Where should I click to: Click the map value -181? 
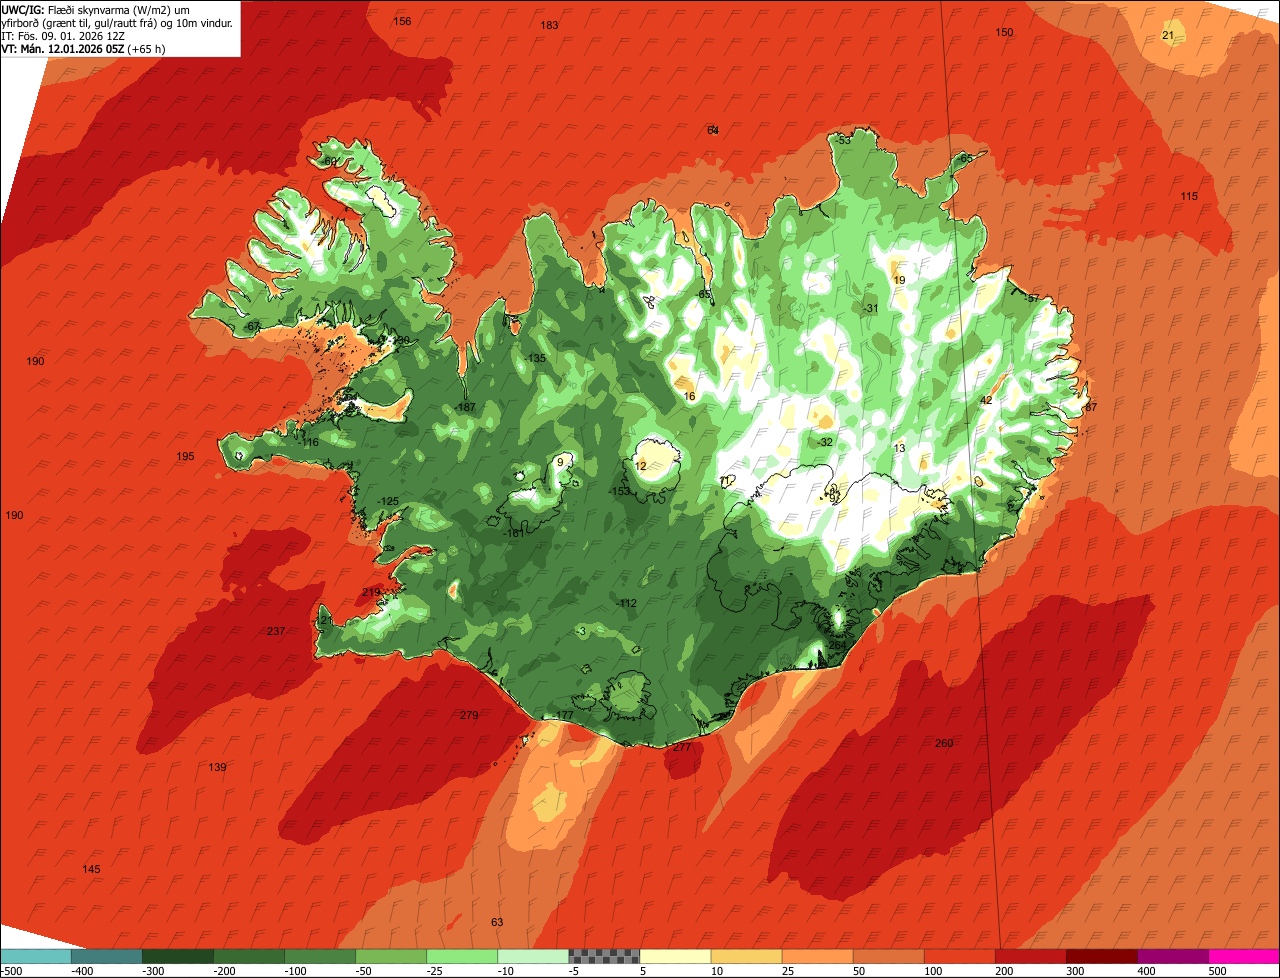[x=513, y=533]
